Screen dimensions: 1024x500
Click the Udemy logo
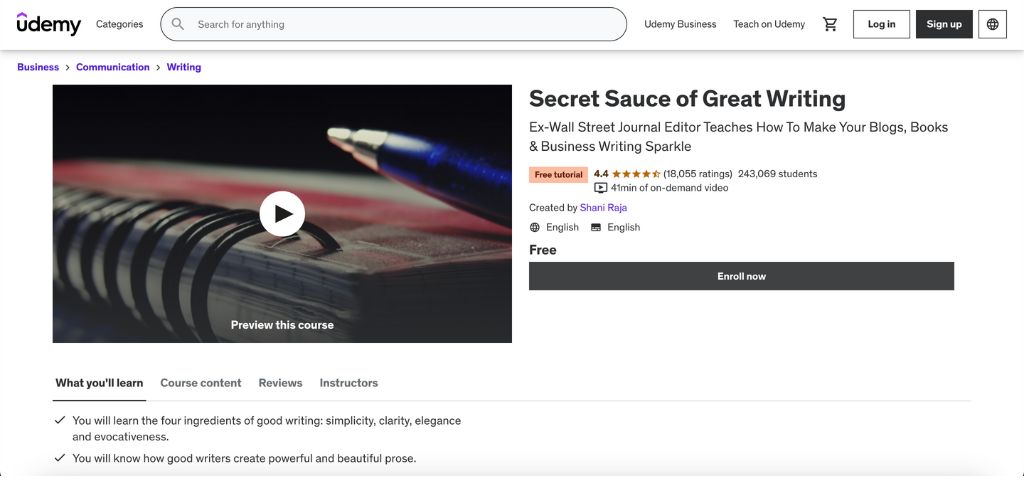[x=49, y=24]
